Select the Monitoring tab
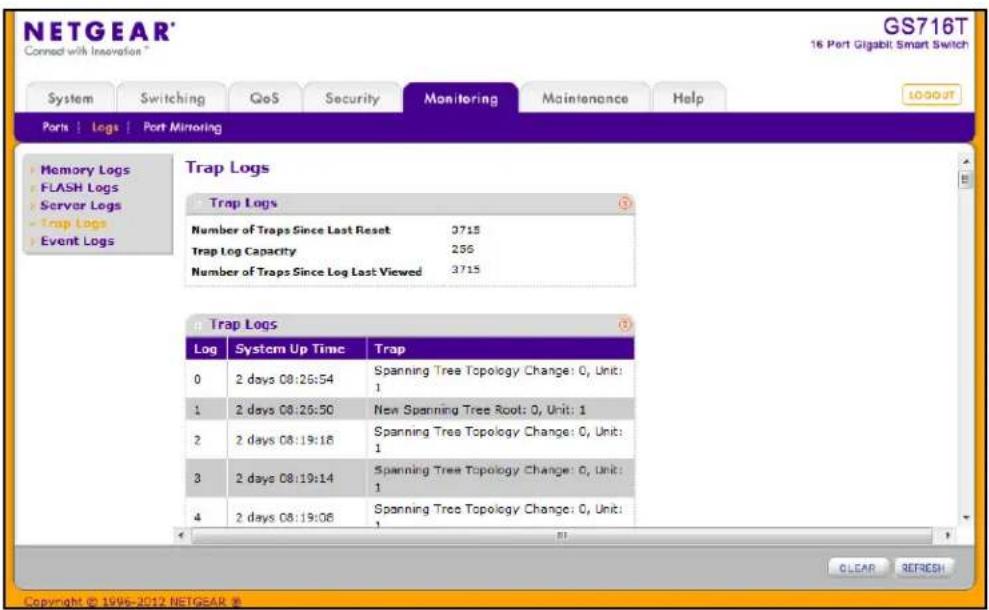The image size is (989, 610). [460, 98]
